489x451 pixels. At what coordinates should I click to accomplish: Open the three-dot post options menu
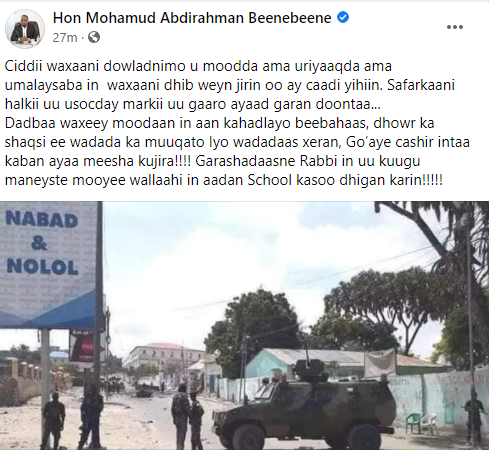pos(455,27)
